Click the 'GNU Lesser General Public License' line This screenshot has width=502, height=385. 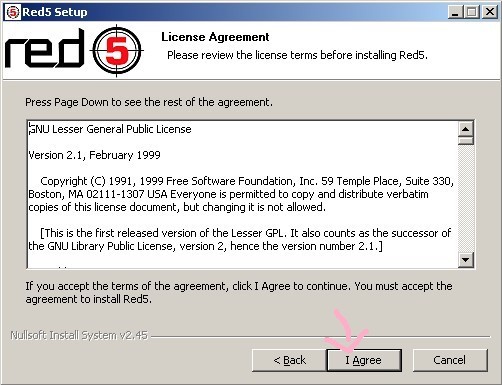(110, 129)
